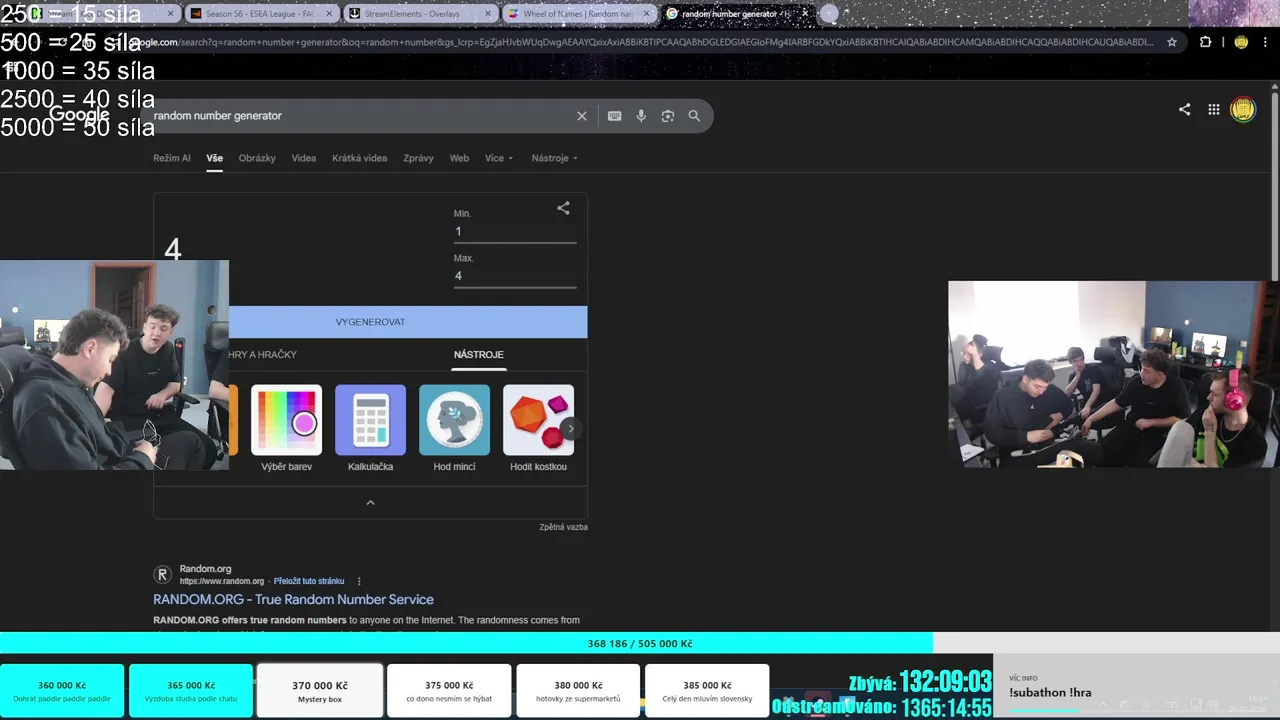Click the left webcam overlay feed
The height and width of the screenshot is (720, 1280).
pyautogui.click(x=114, y=365)
